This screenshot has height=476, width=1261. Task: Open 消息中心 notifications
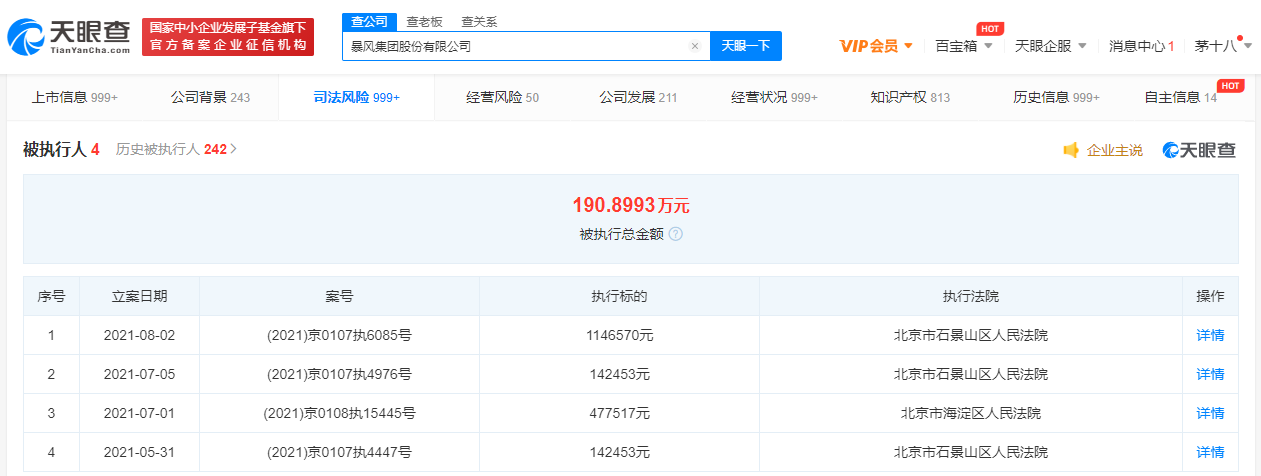click(1141, 46)
